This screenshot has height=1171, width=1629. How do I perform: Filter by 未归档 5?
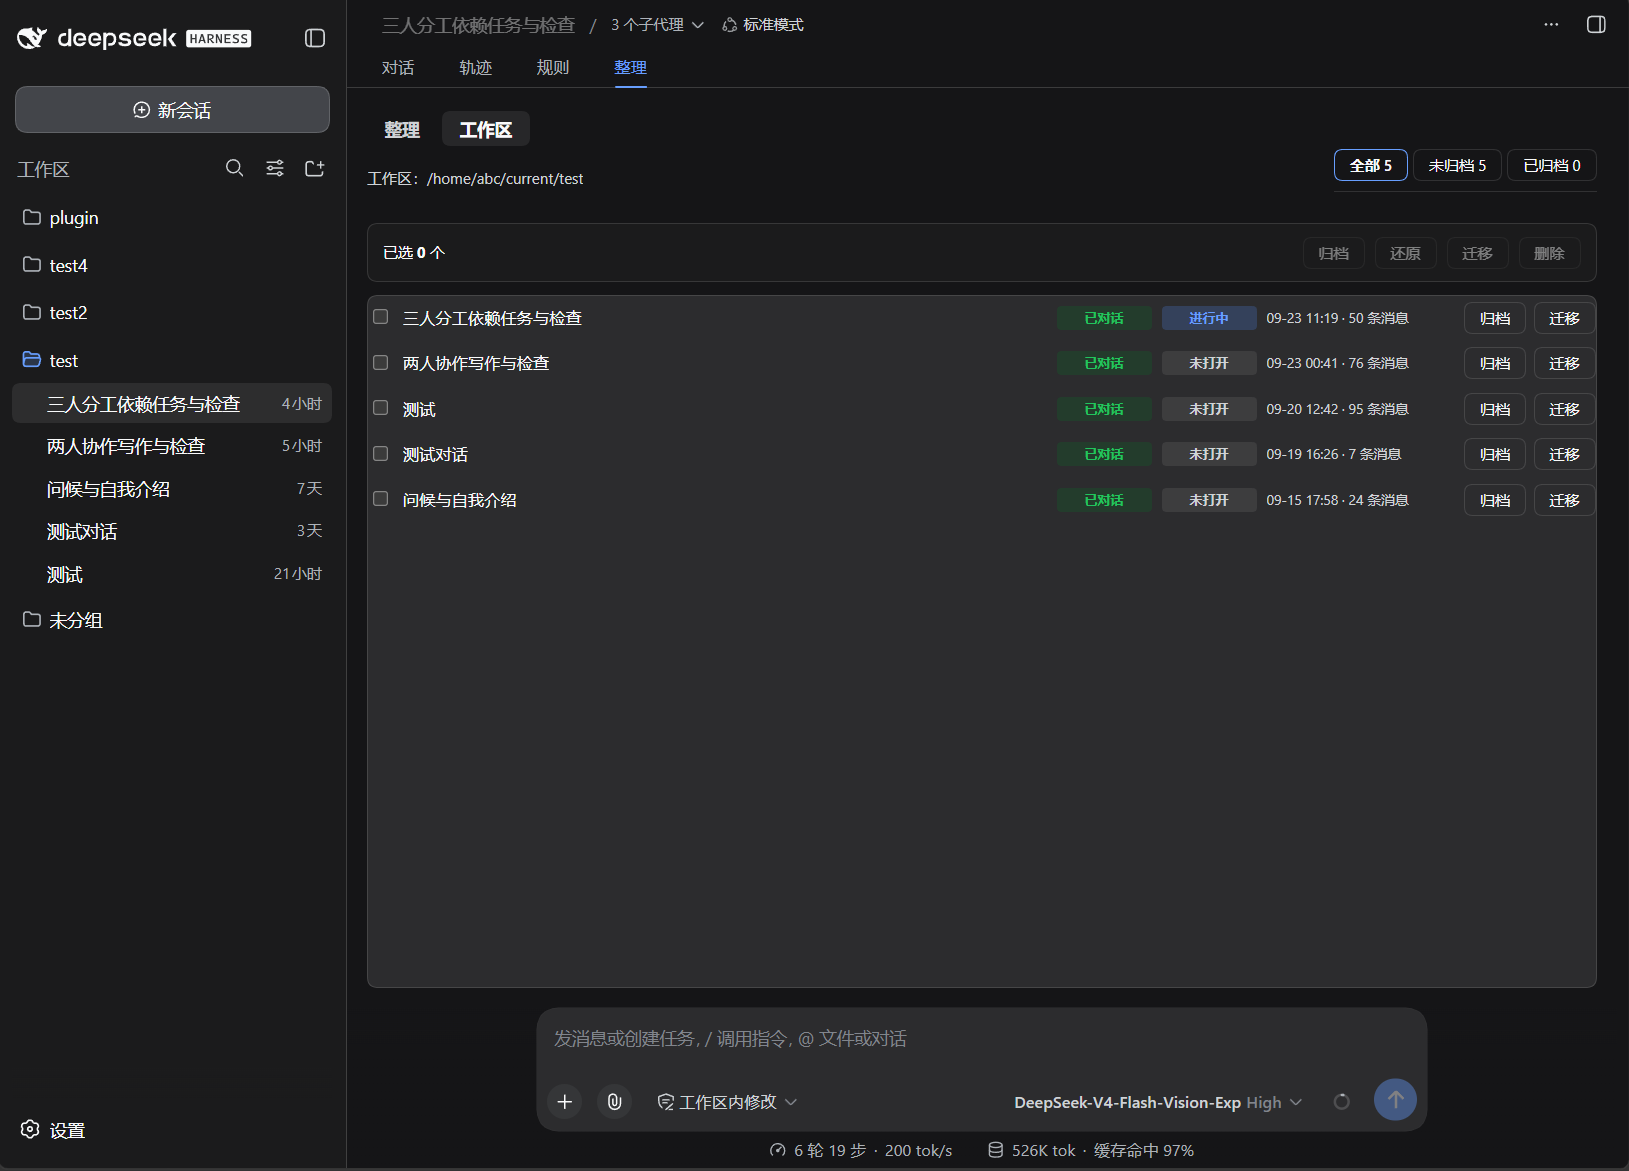tap(1457, 165)
